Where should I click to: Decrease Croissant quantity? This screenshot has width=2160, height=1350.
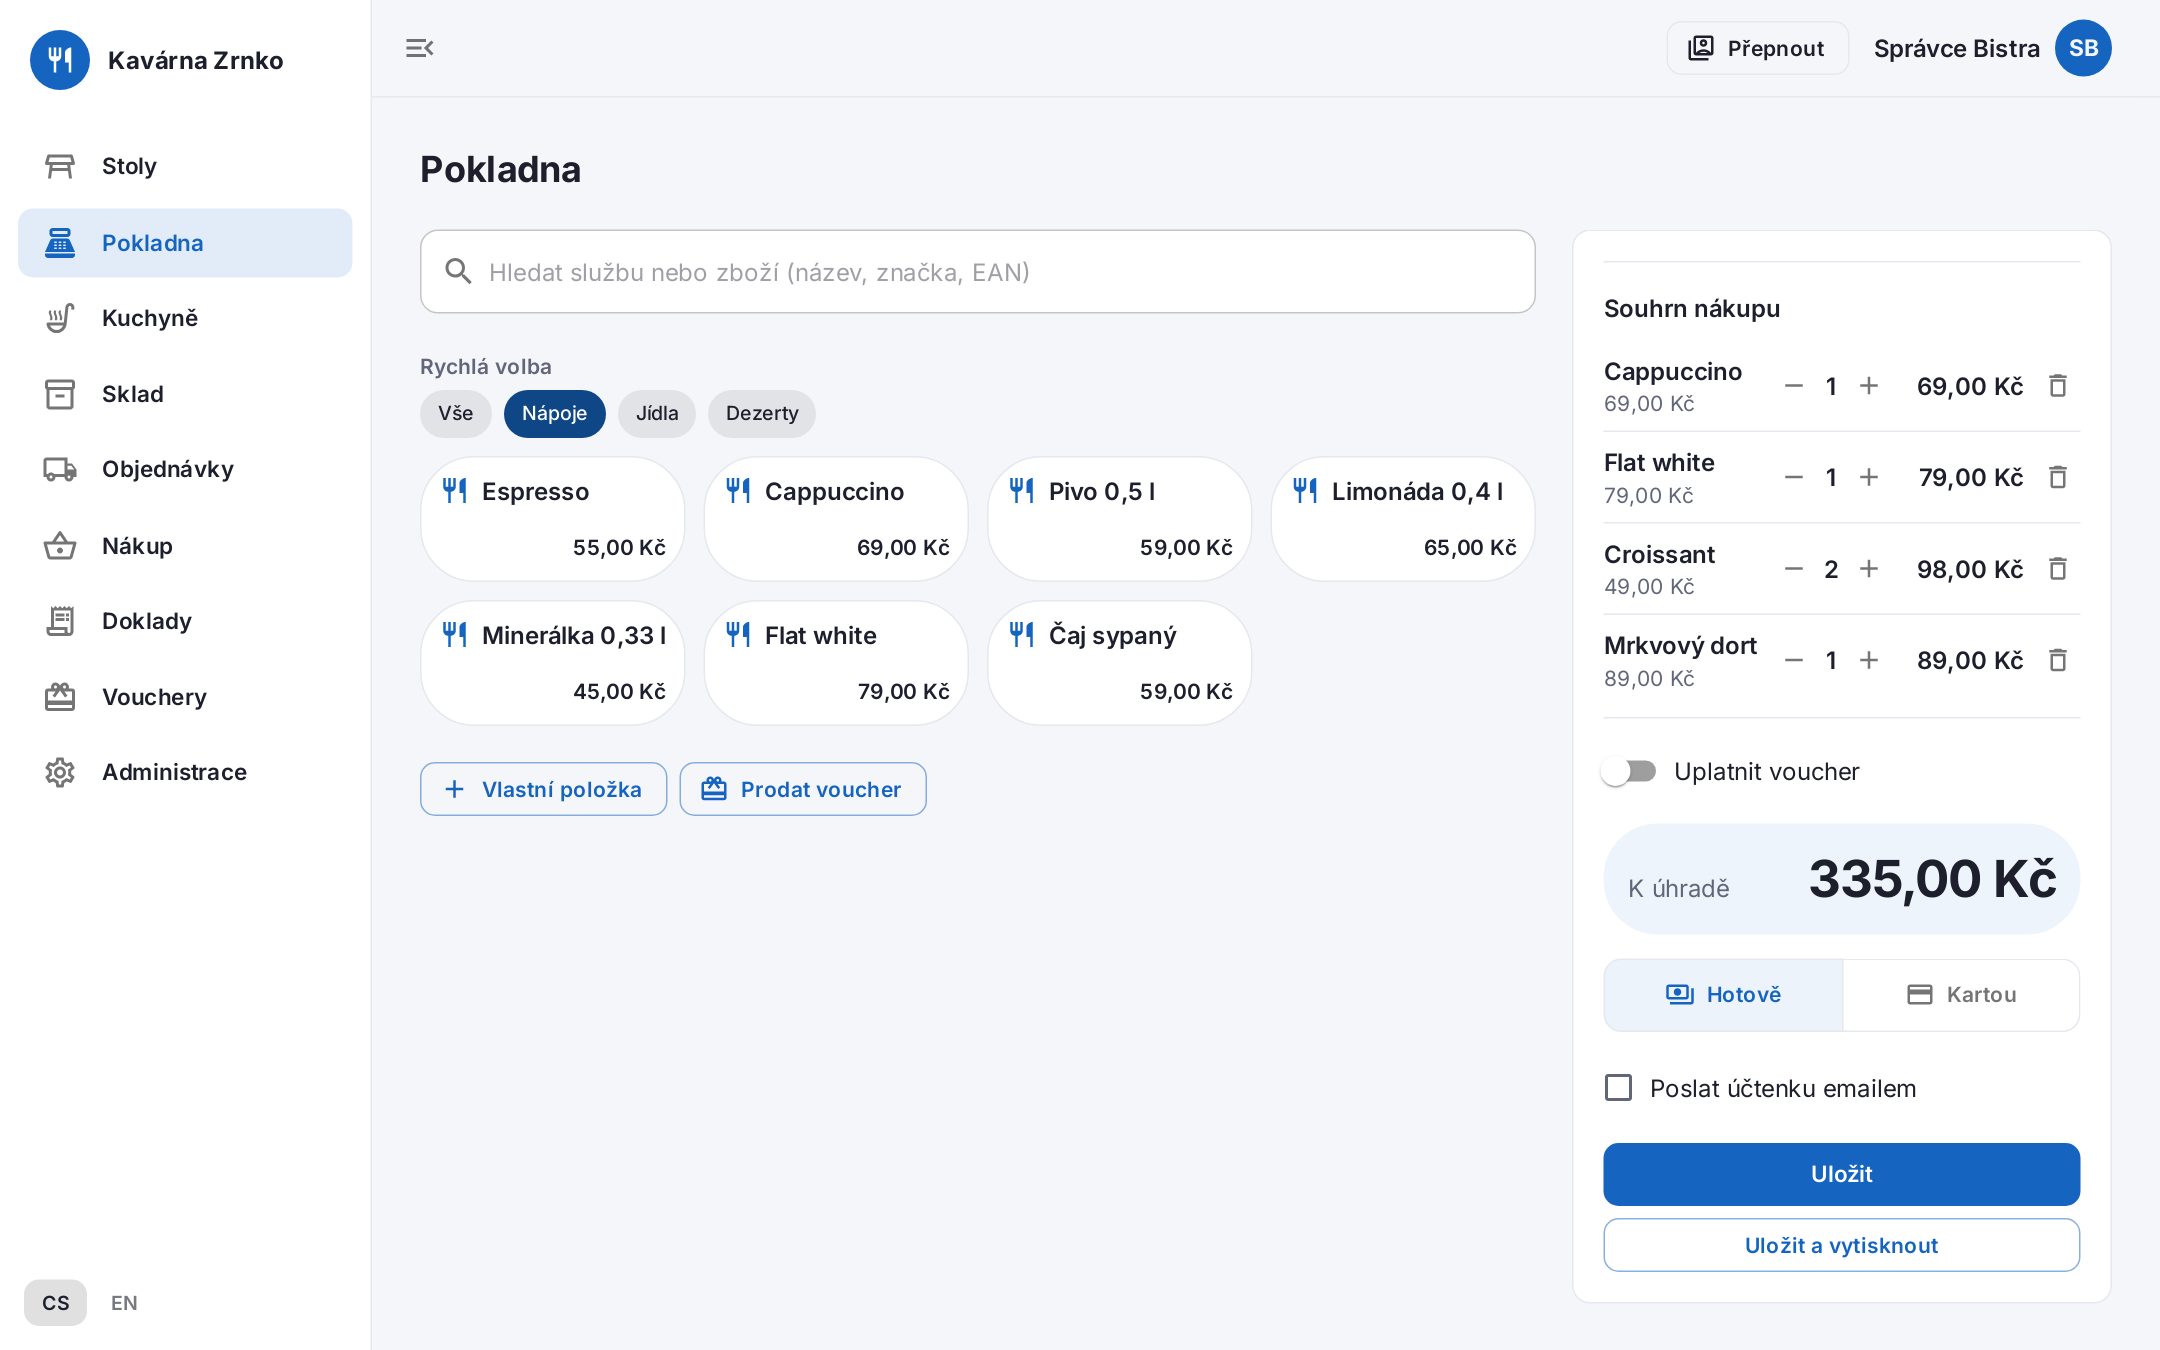1794,569
